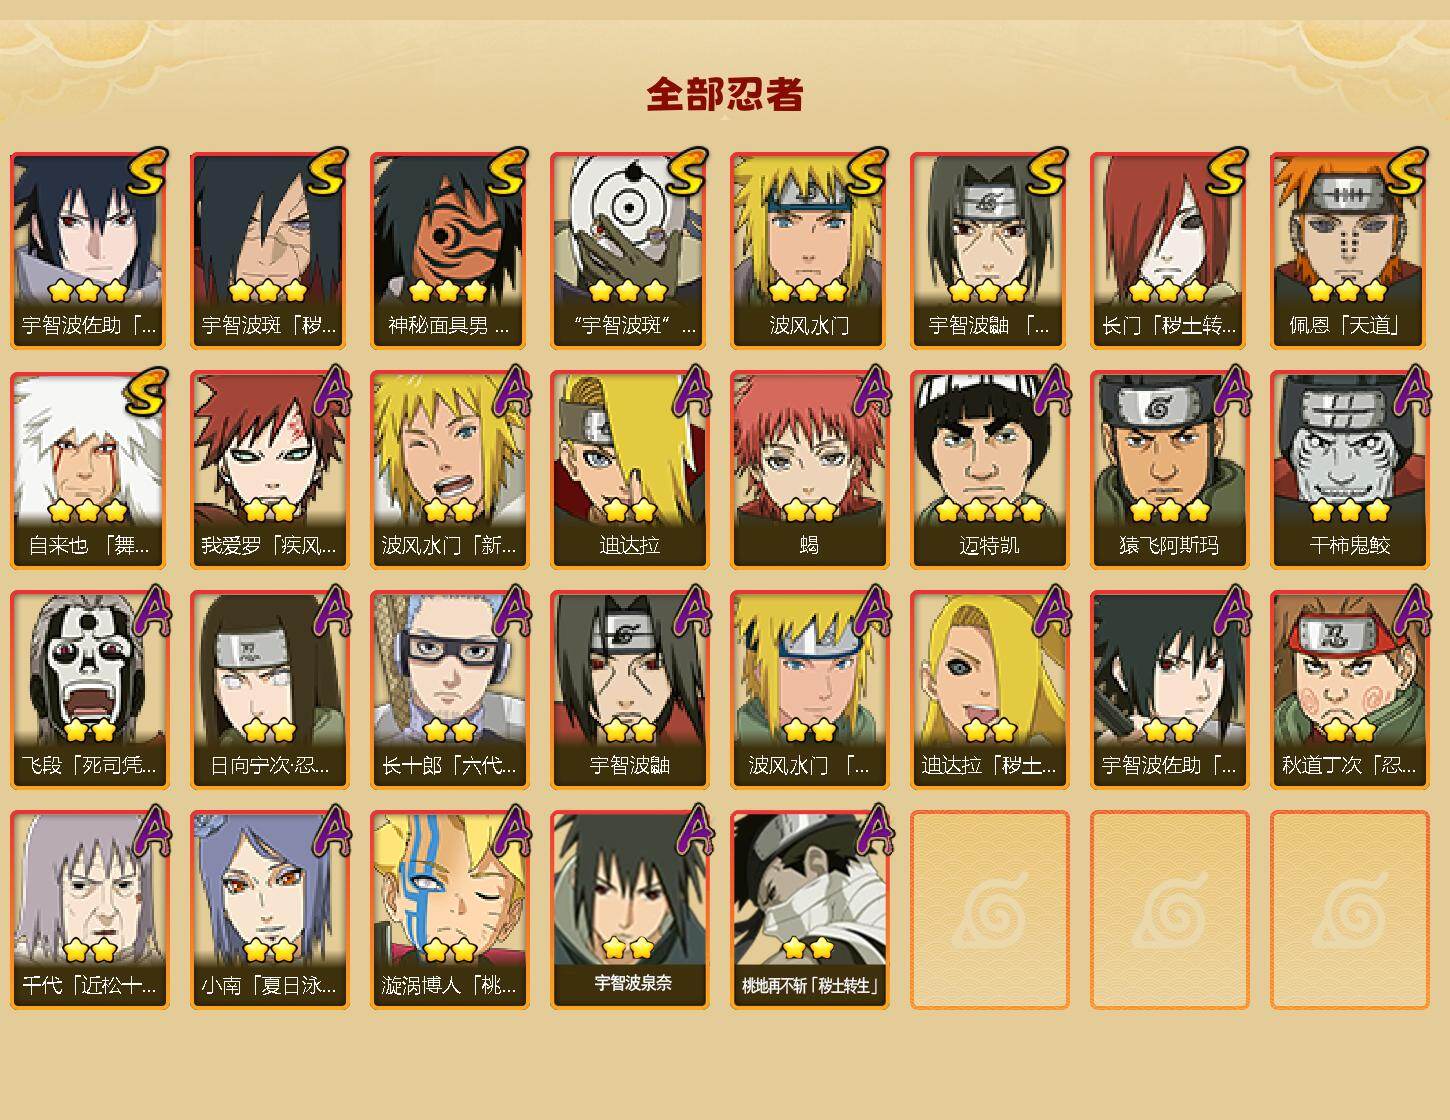Choose the 迪达拉 A-rank card with two stars
The height and width of the screenshot is (1120, 1450).
click(x=629, y=470)
